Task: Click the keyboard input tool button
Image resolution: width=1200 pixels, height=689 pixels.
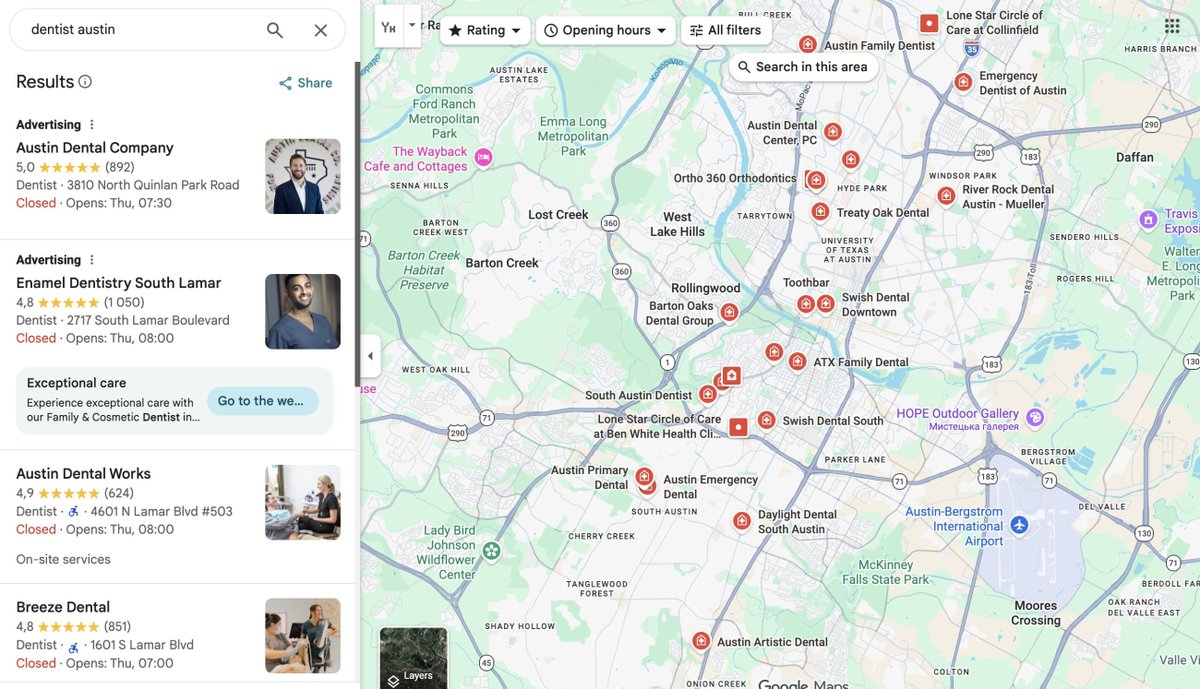Action: [389, 27]
